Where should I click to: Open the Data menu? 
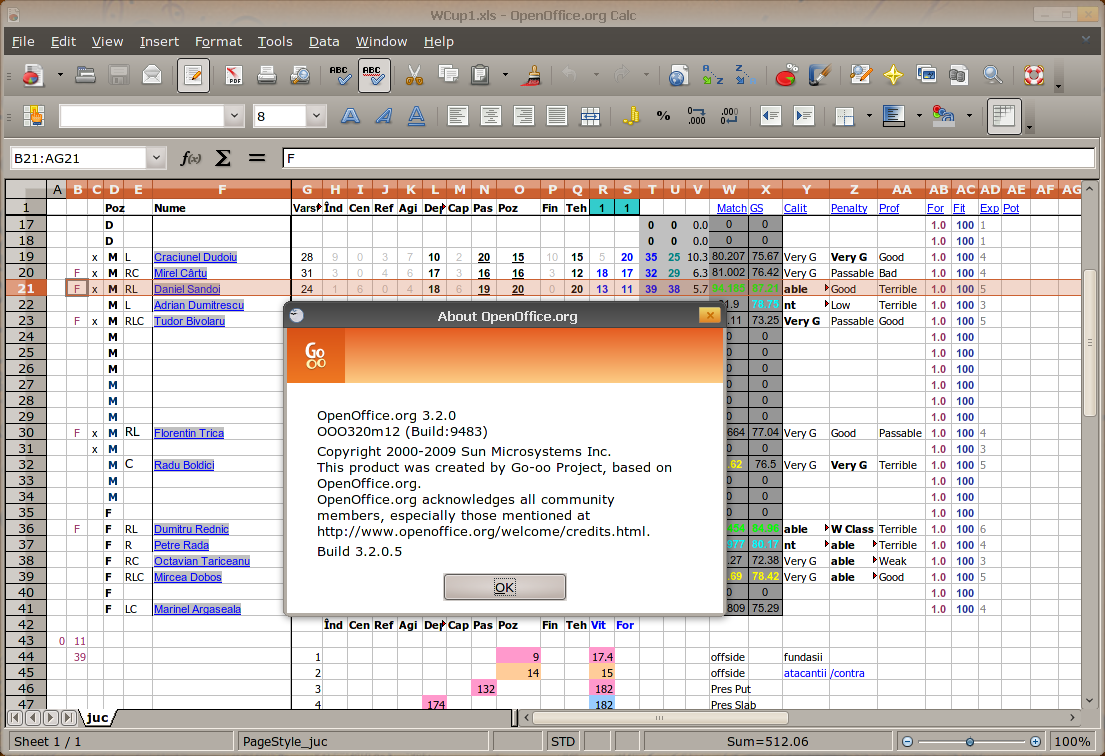click(324, 41)
